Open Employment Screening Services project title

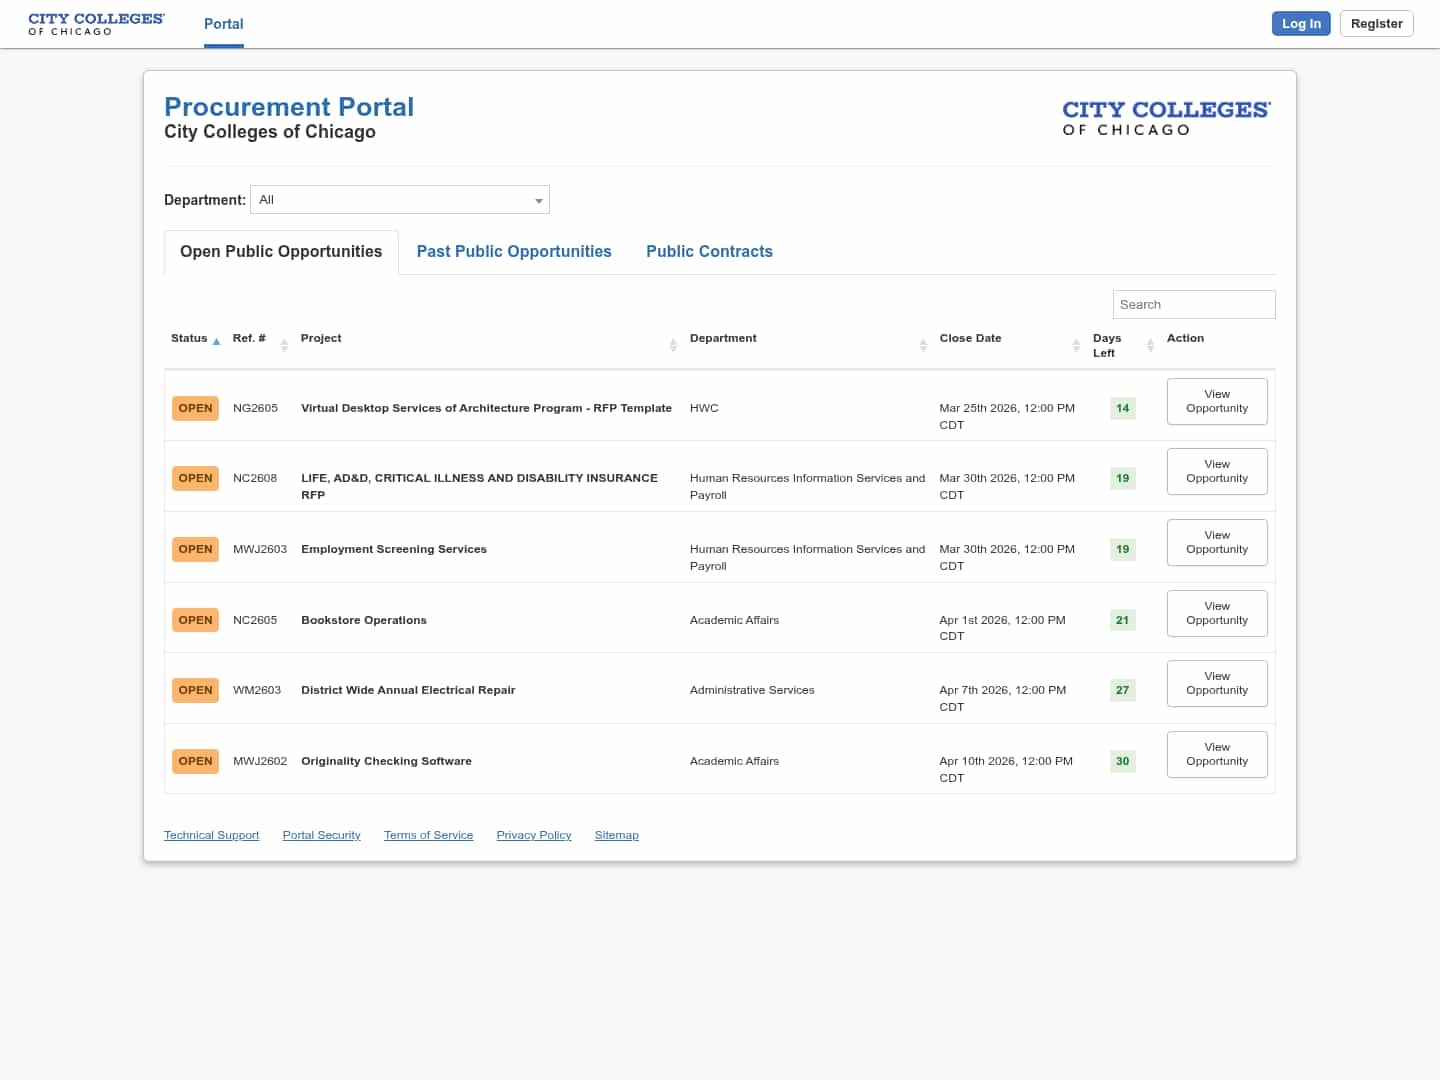click(x=394, y=549)
